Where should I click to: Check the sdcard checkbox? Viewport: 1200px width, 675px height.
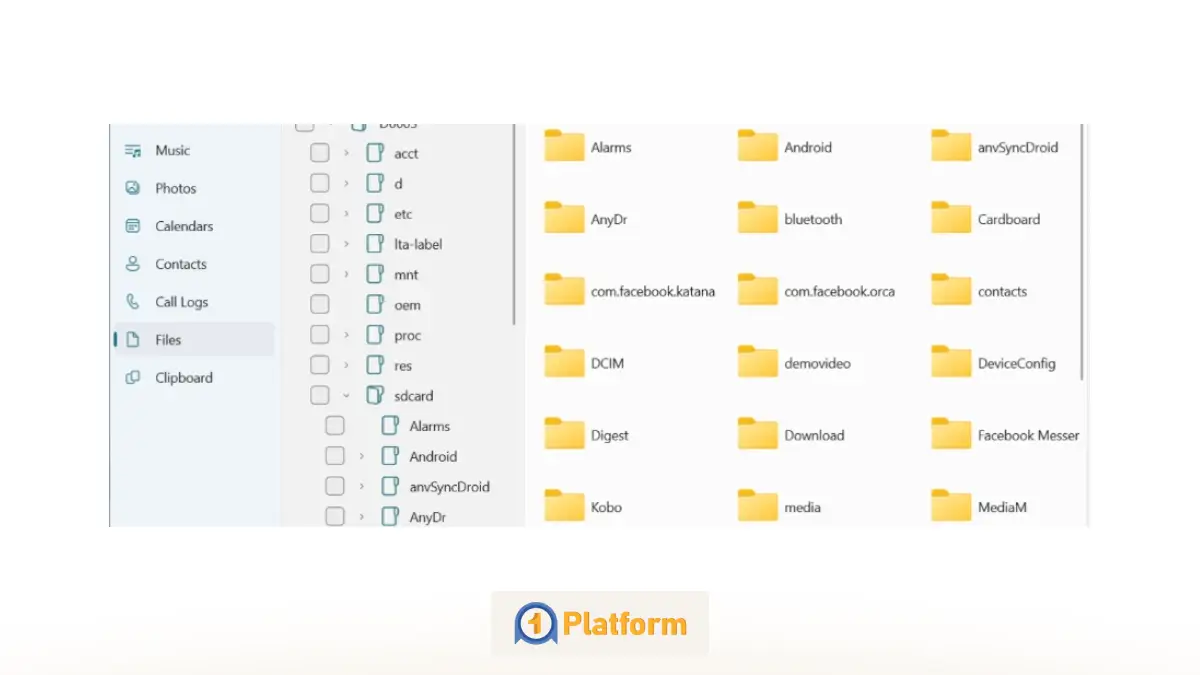point(319,395)
